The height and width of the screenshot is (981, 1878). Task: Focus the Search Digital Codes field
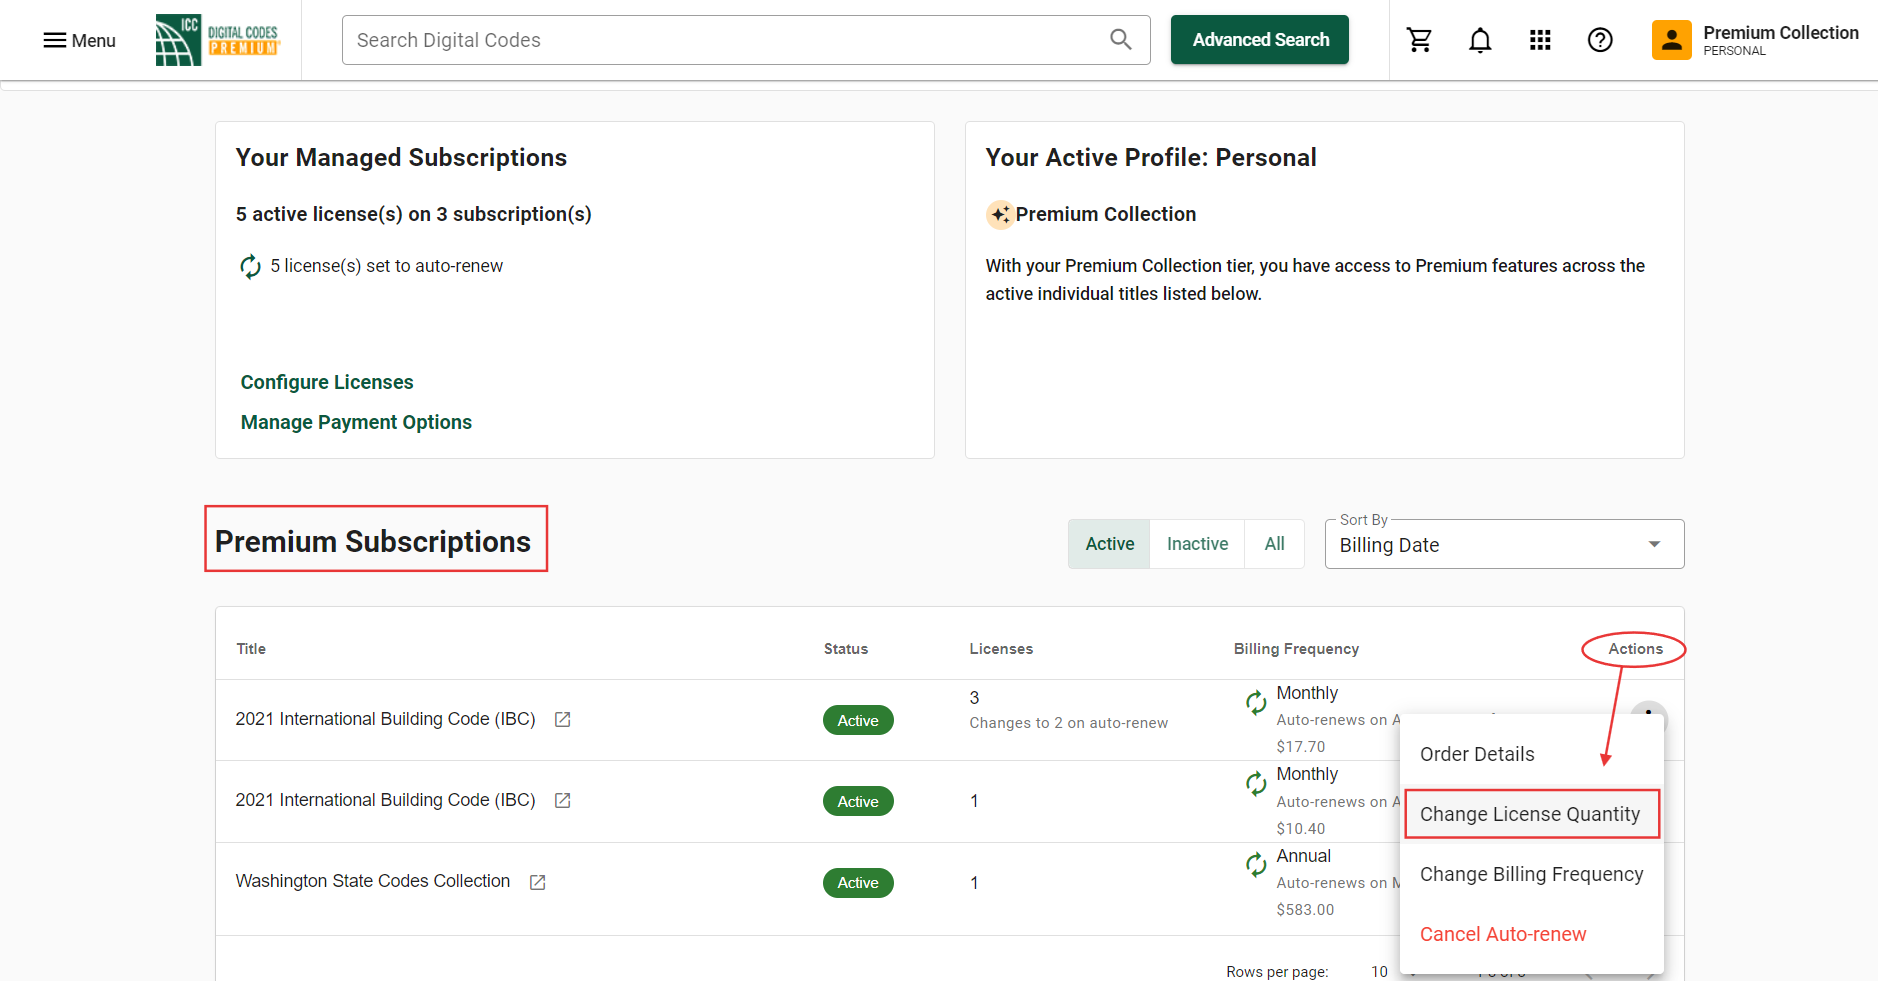point(746,40)
